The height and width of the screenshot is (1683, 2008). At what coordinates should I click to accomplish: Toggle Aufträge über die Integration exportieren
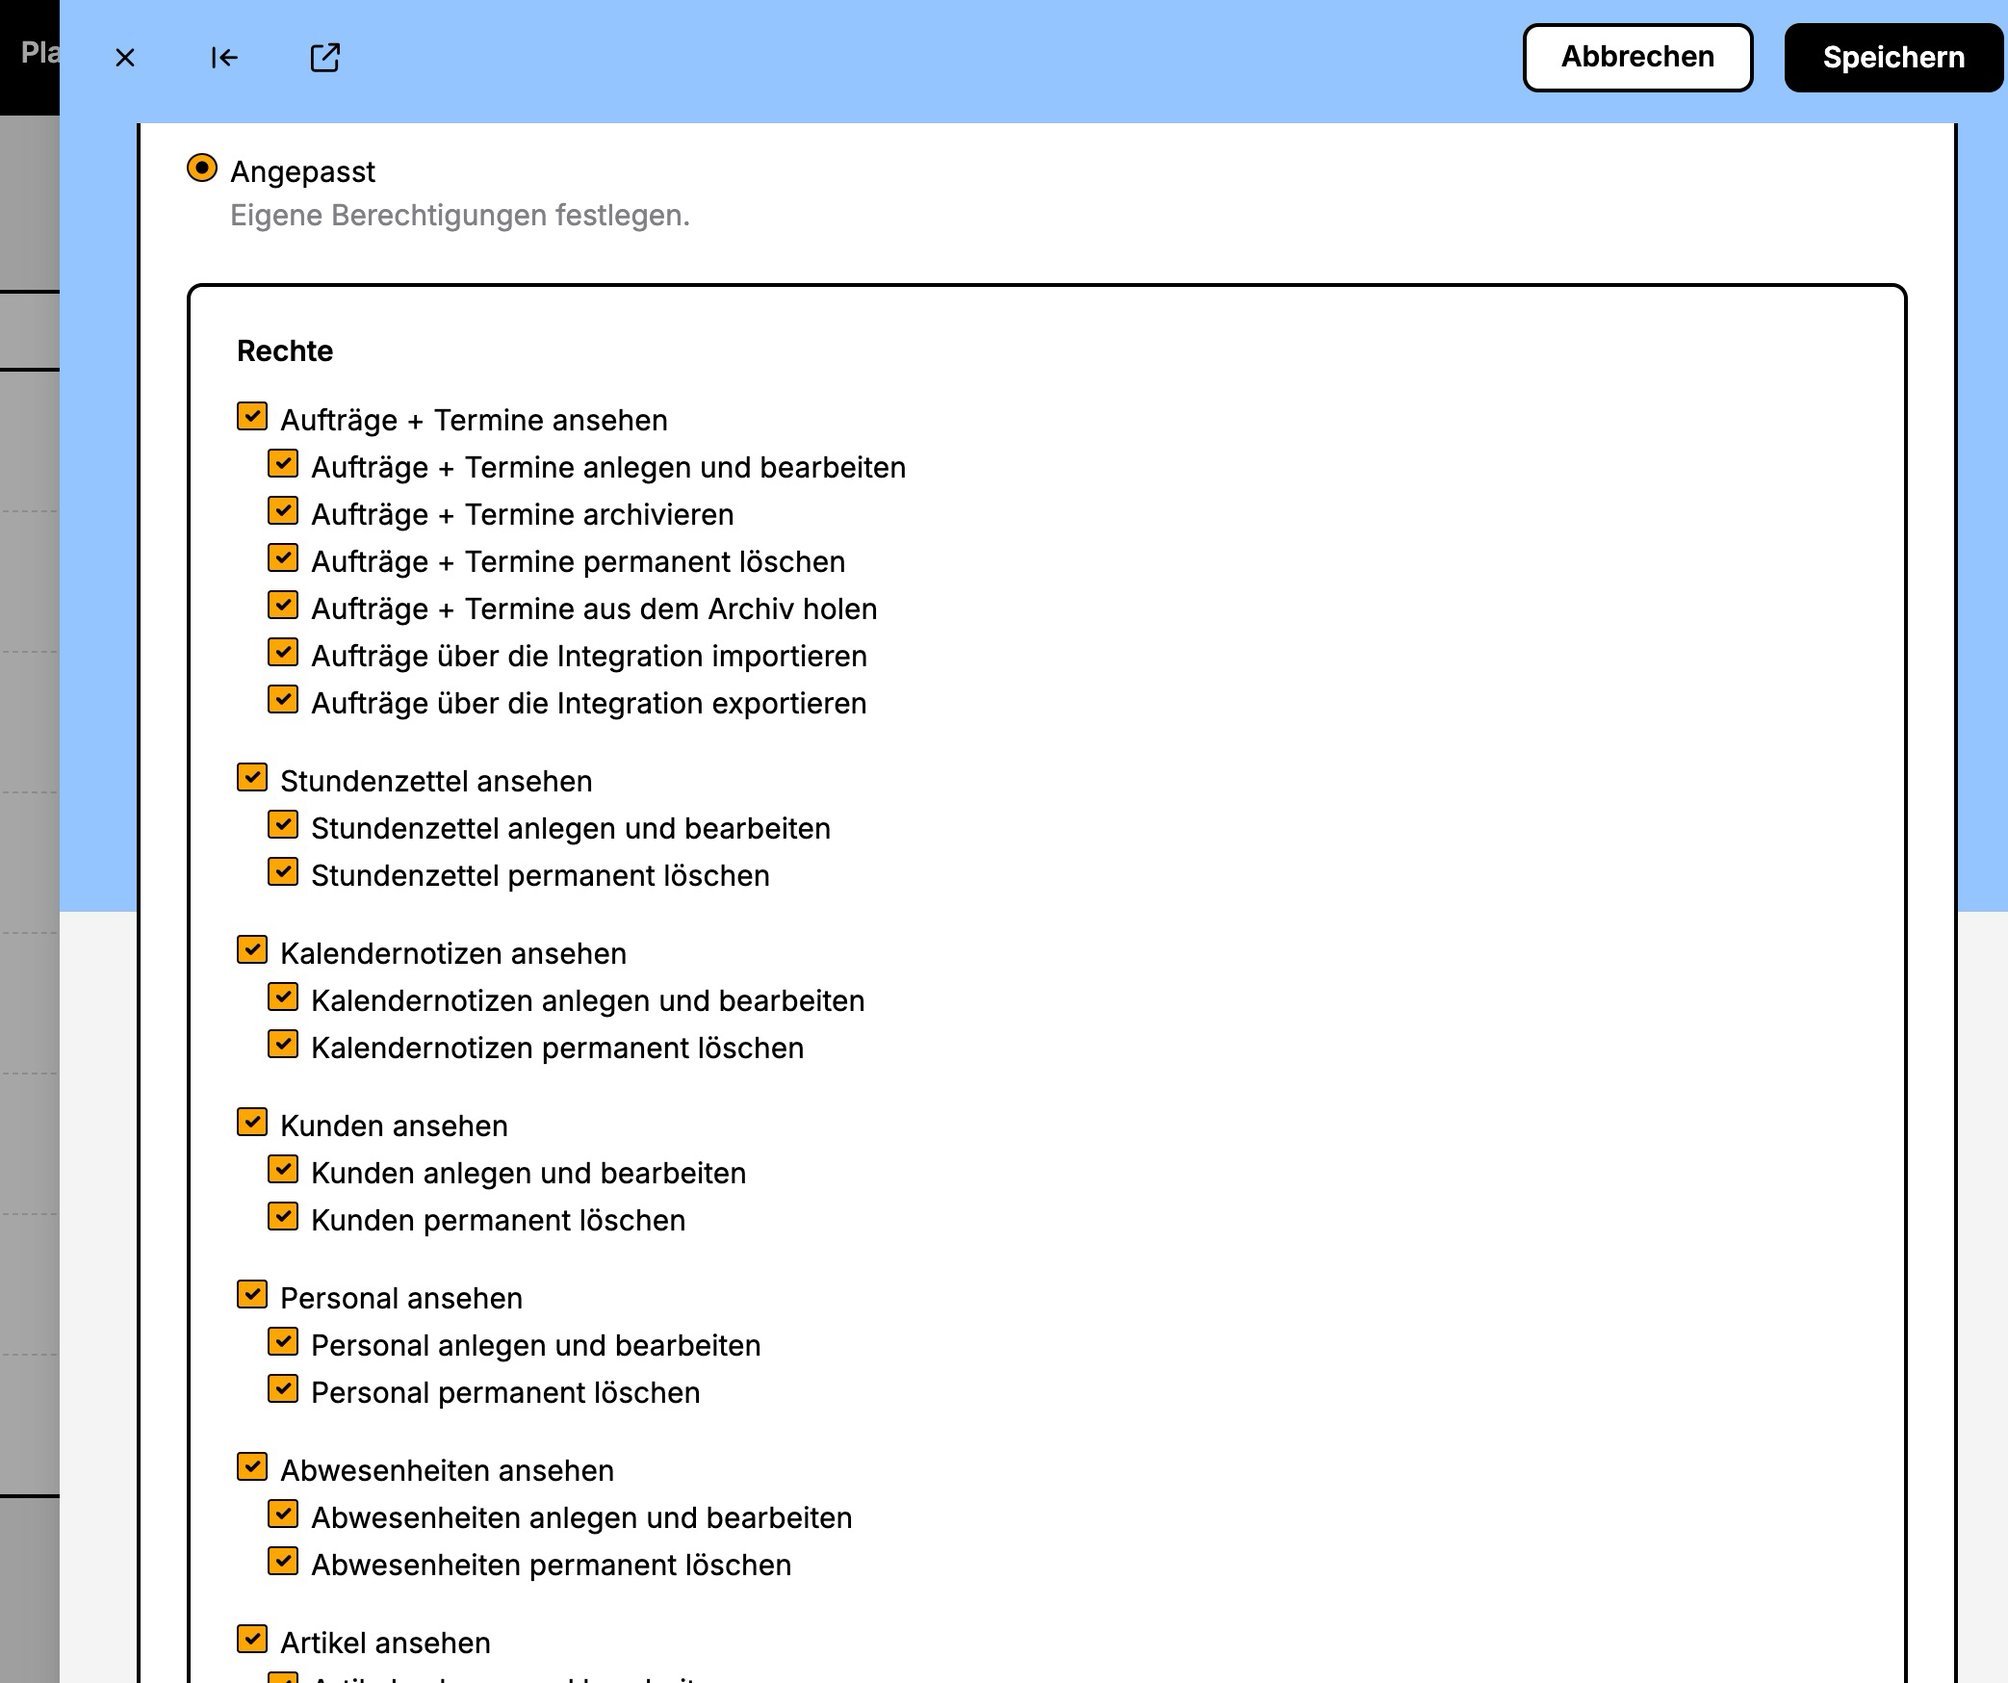click(283, 699)
